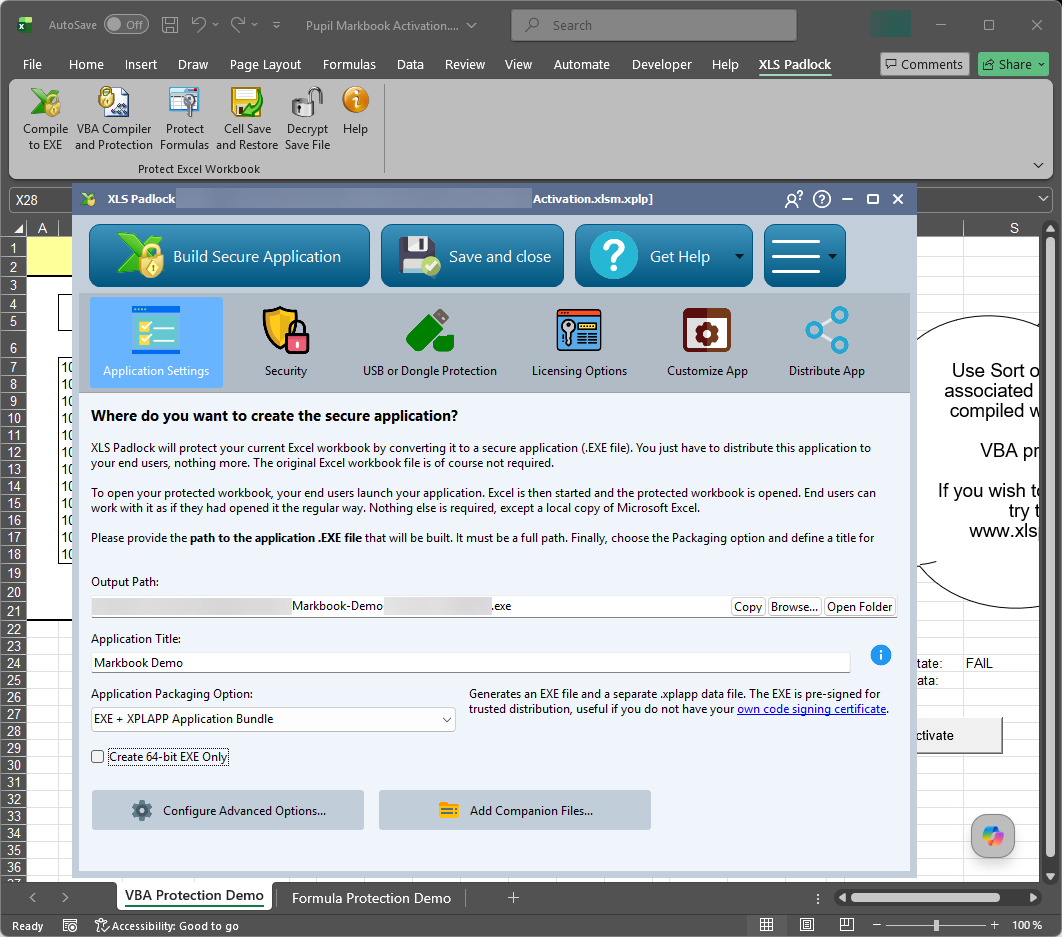Click the Open Folder button
1062x937 pixels.
859,606
